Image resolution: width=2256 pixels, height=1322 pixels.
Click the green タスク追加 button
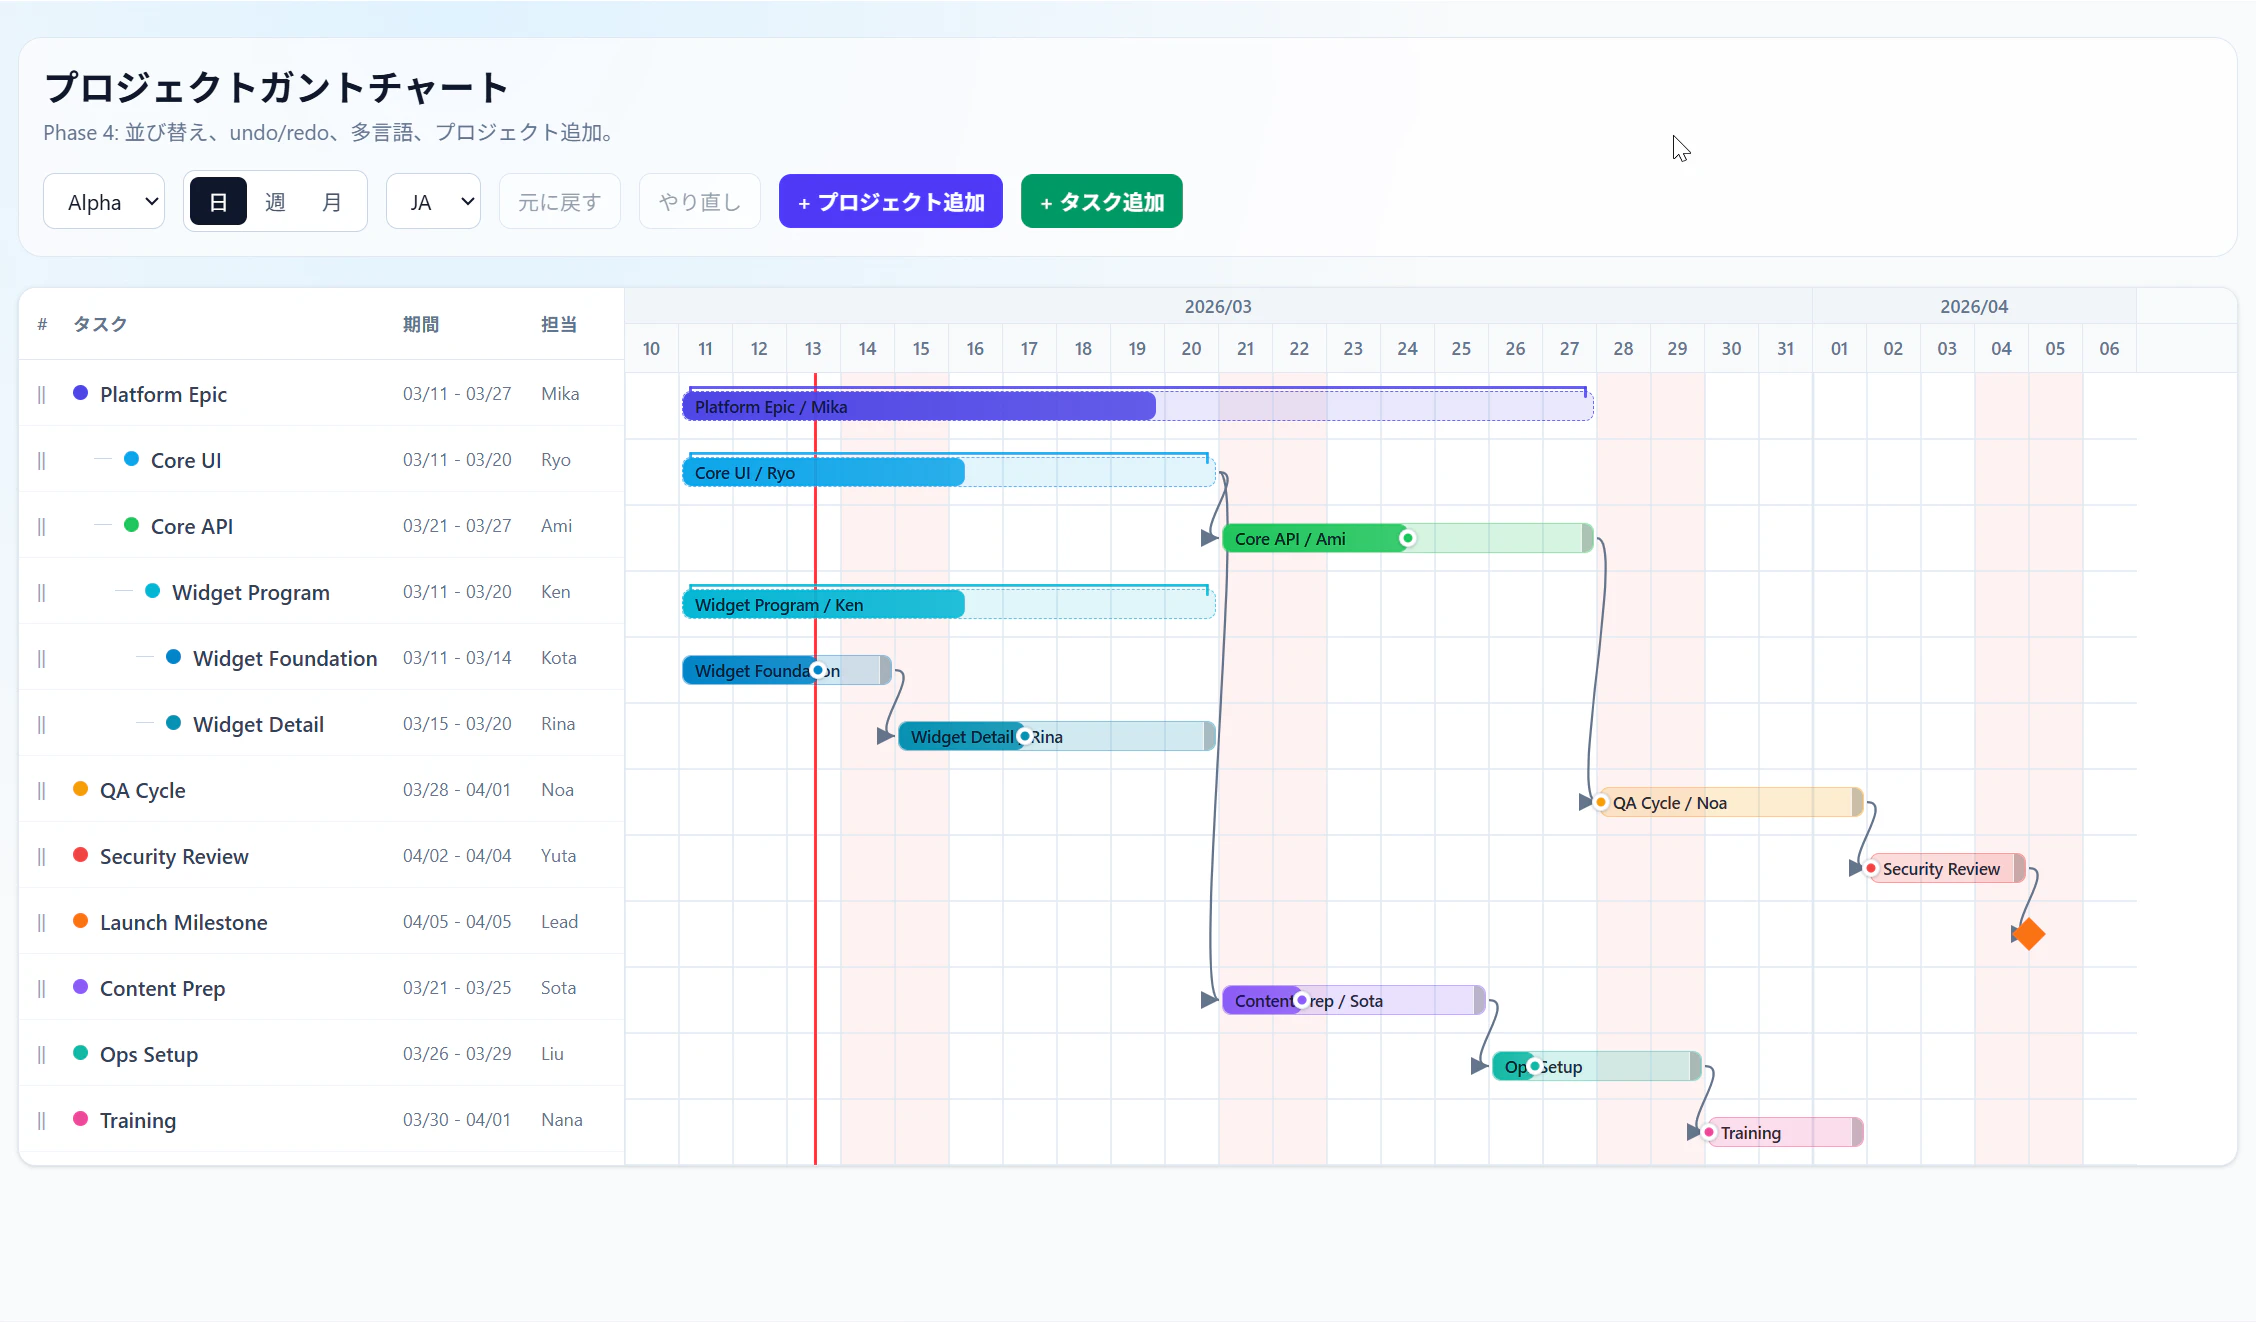tap(1101, 202)
